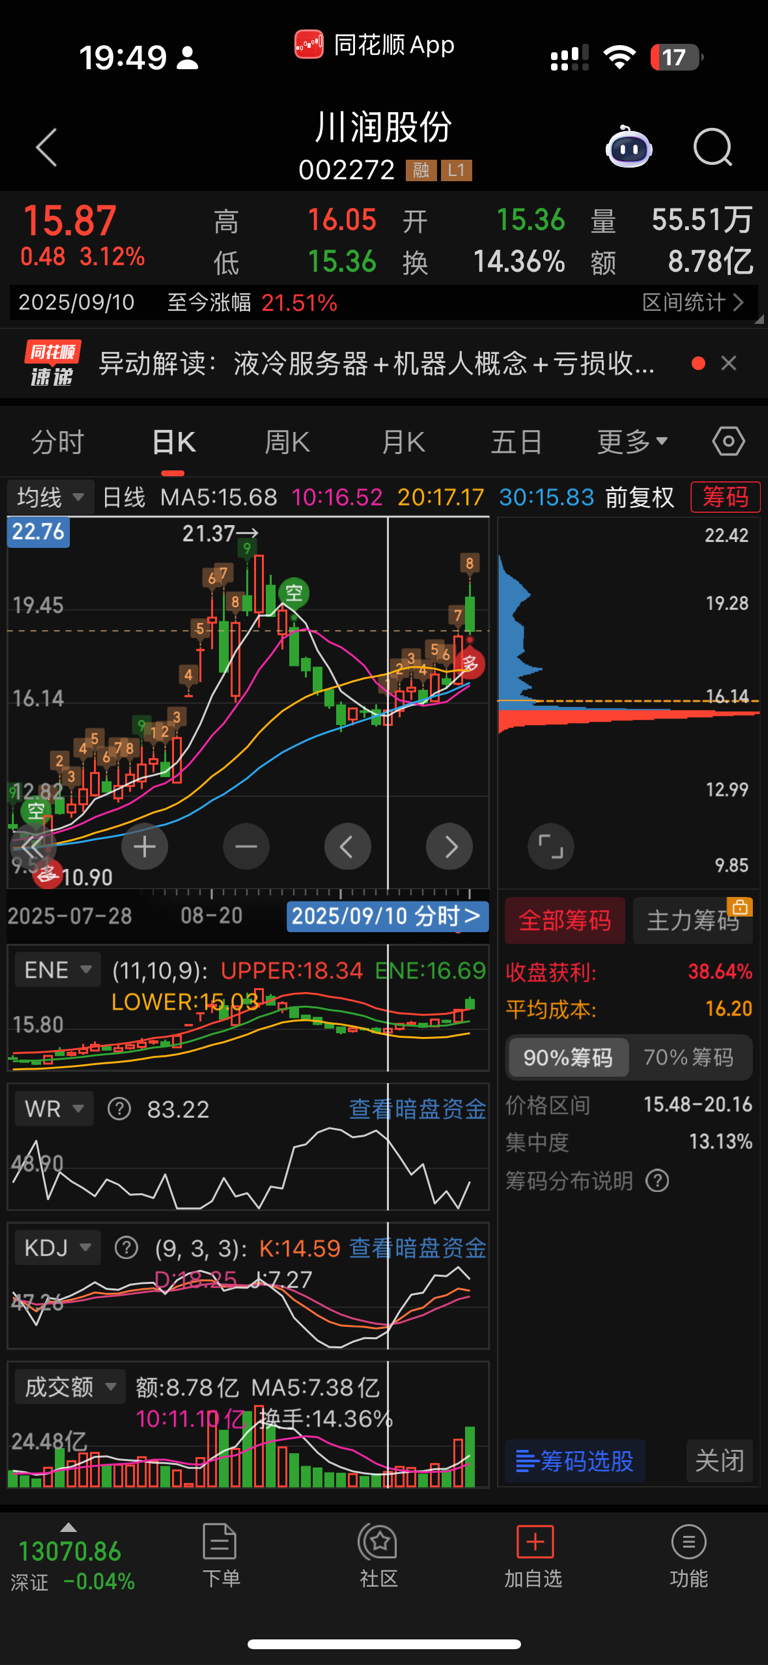The image size is (769, 1665).
Task: Open 社区 community page
Action: [379, 1556]
